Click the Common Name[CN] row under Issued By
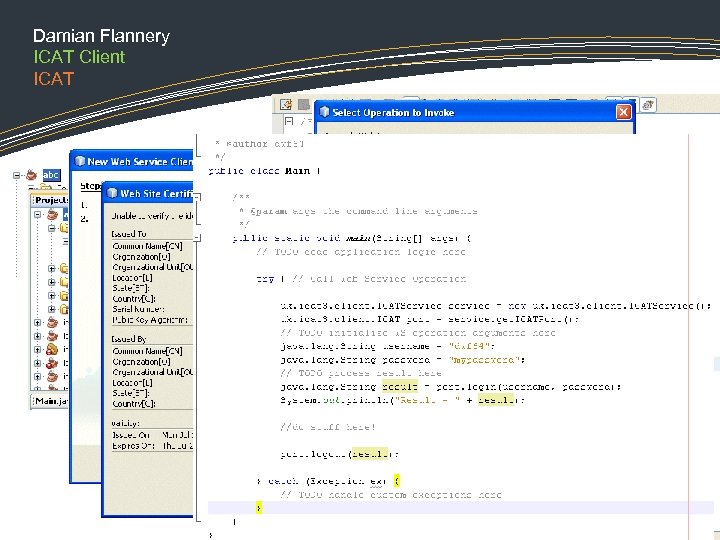Image resolution: width=720 pixels, height=540 pixels. coord(147,351)
